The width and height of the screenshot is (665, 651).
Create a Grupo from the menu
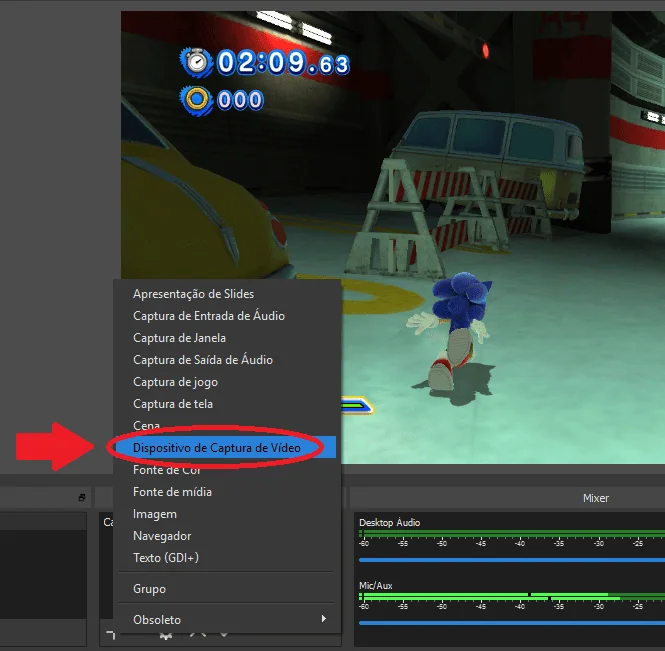pos(227,589)
